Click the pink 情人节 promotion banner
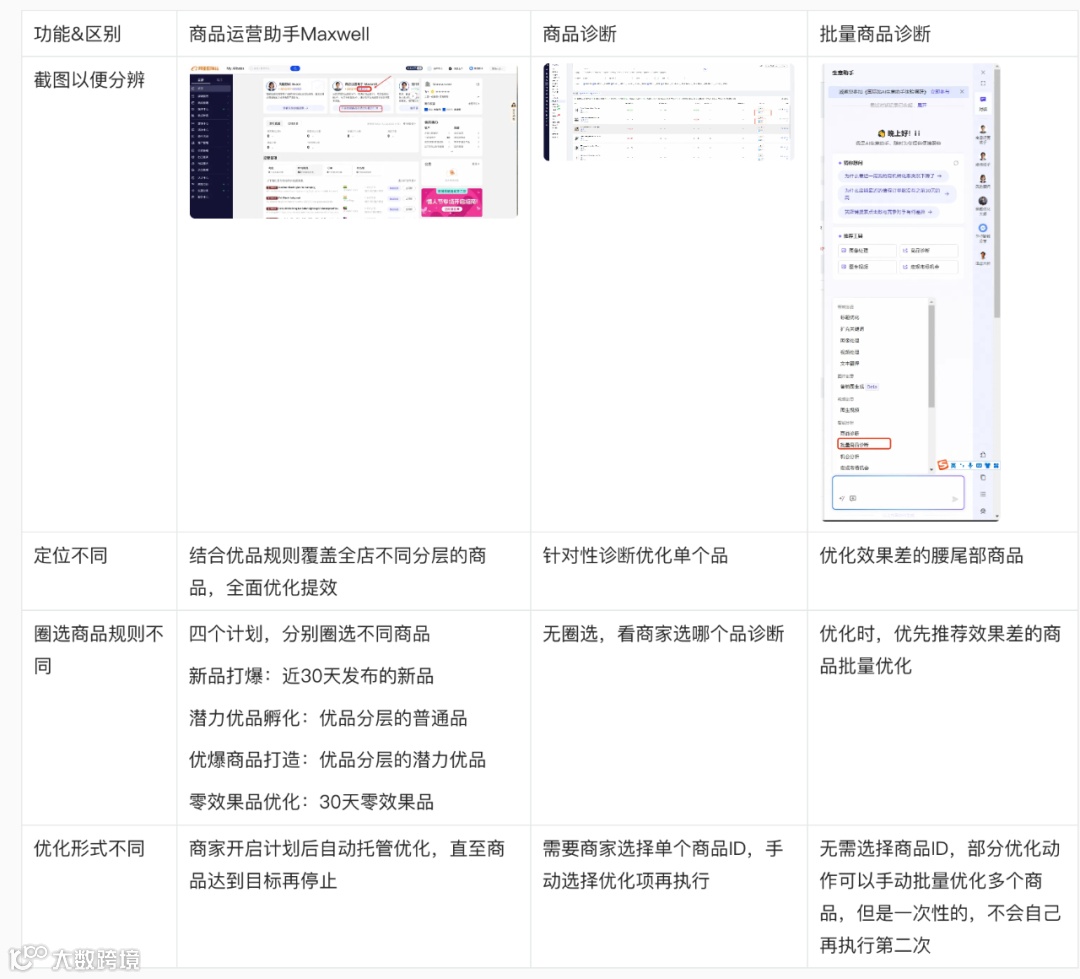This screenshot has height=979, width=1080. tap(451, 202)
